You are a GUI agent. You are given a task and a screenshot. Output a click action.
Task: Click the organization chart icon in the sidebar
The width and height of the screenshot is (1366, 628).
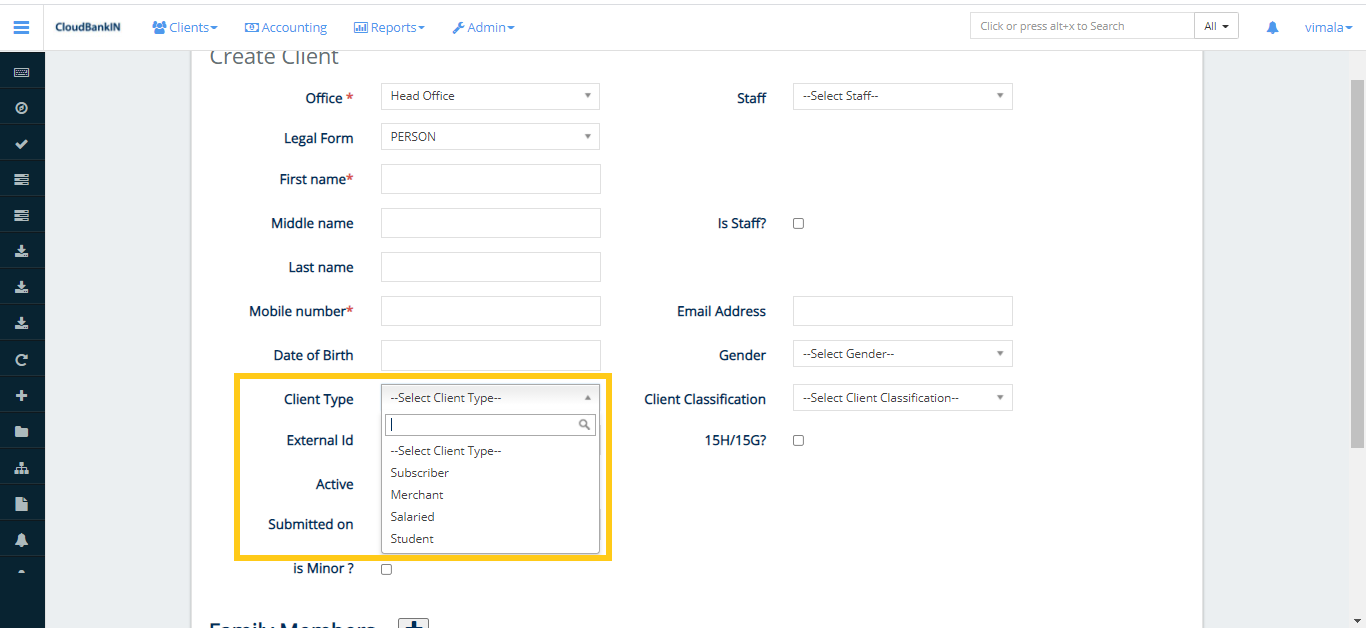(21, 466)
